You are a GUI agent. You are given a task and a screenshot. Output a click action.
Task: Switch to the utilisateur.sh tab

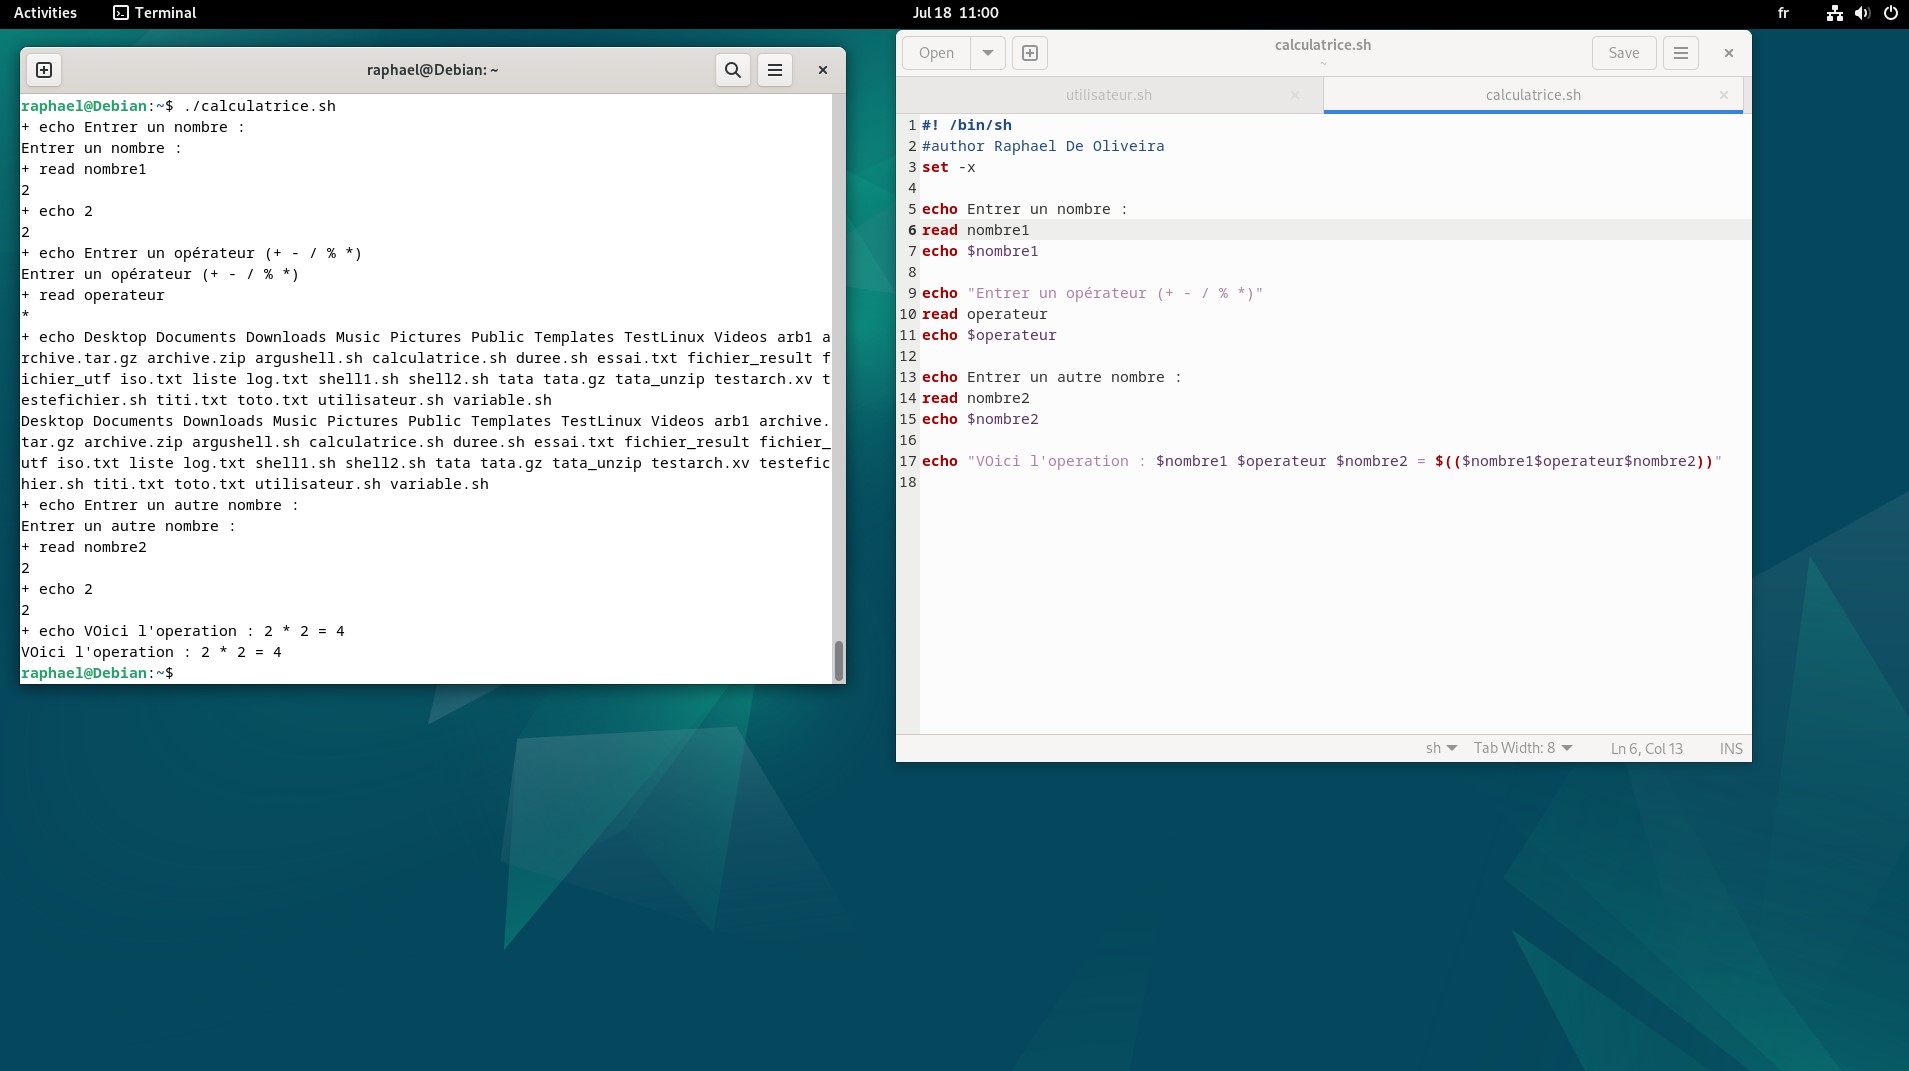click(x=1108, y=95)
